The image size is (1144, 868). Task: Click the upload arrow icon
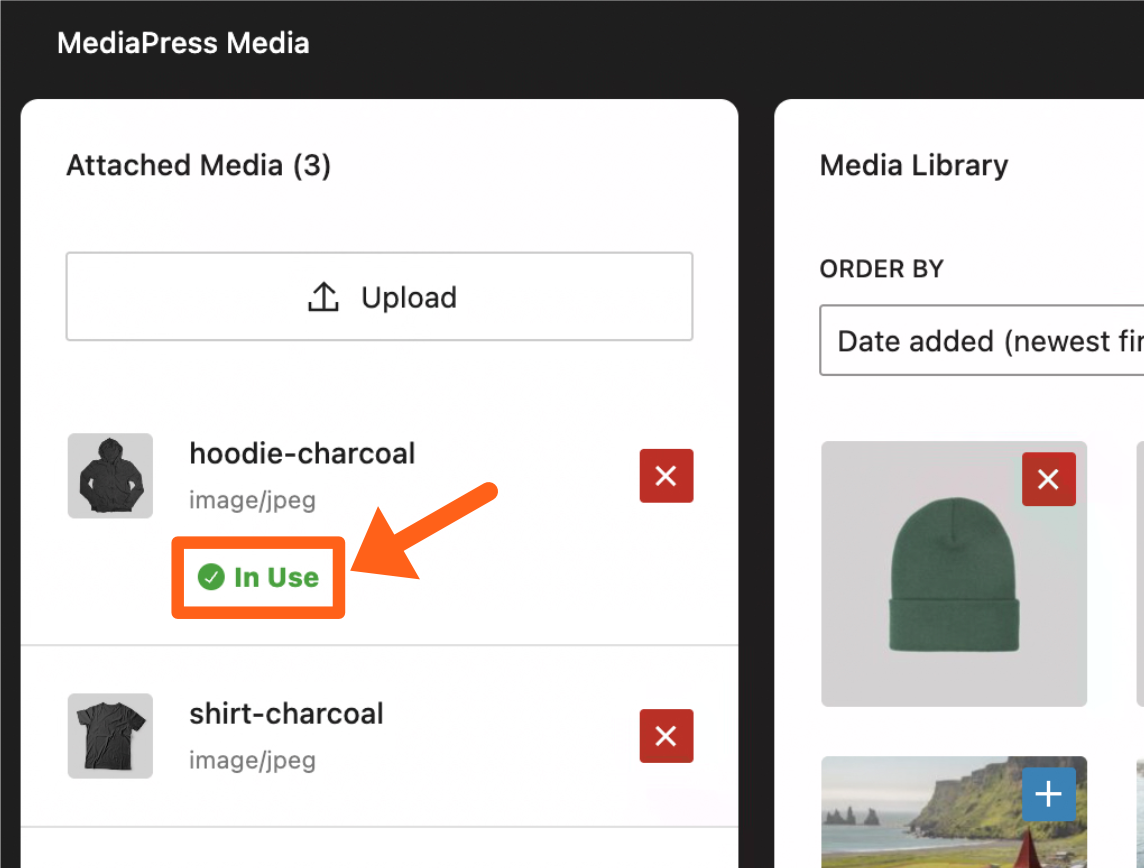click(323, 297)
